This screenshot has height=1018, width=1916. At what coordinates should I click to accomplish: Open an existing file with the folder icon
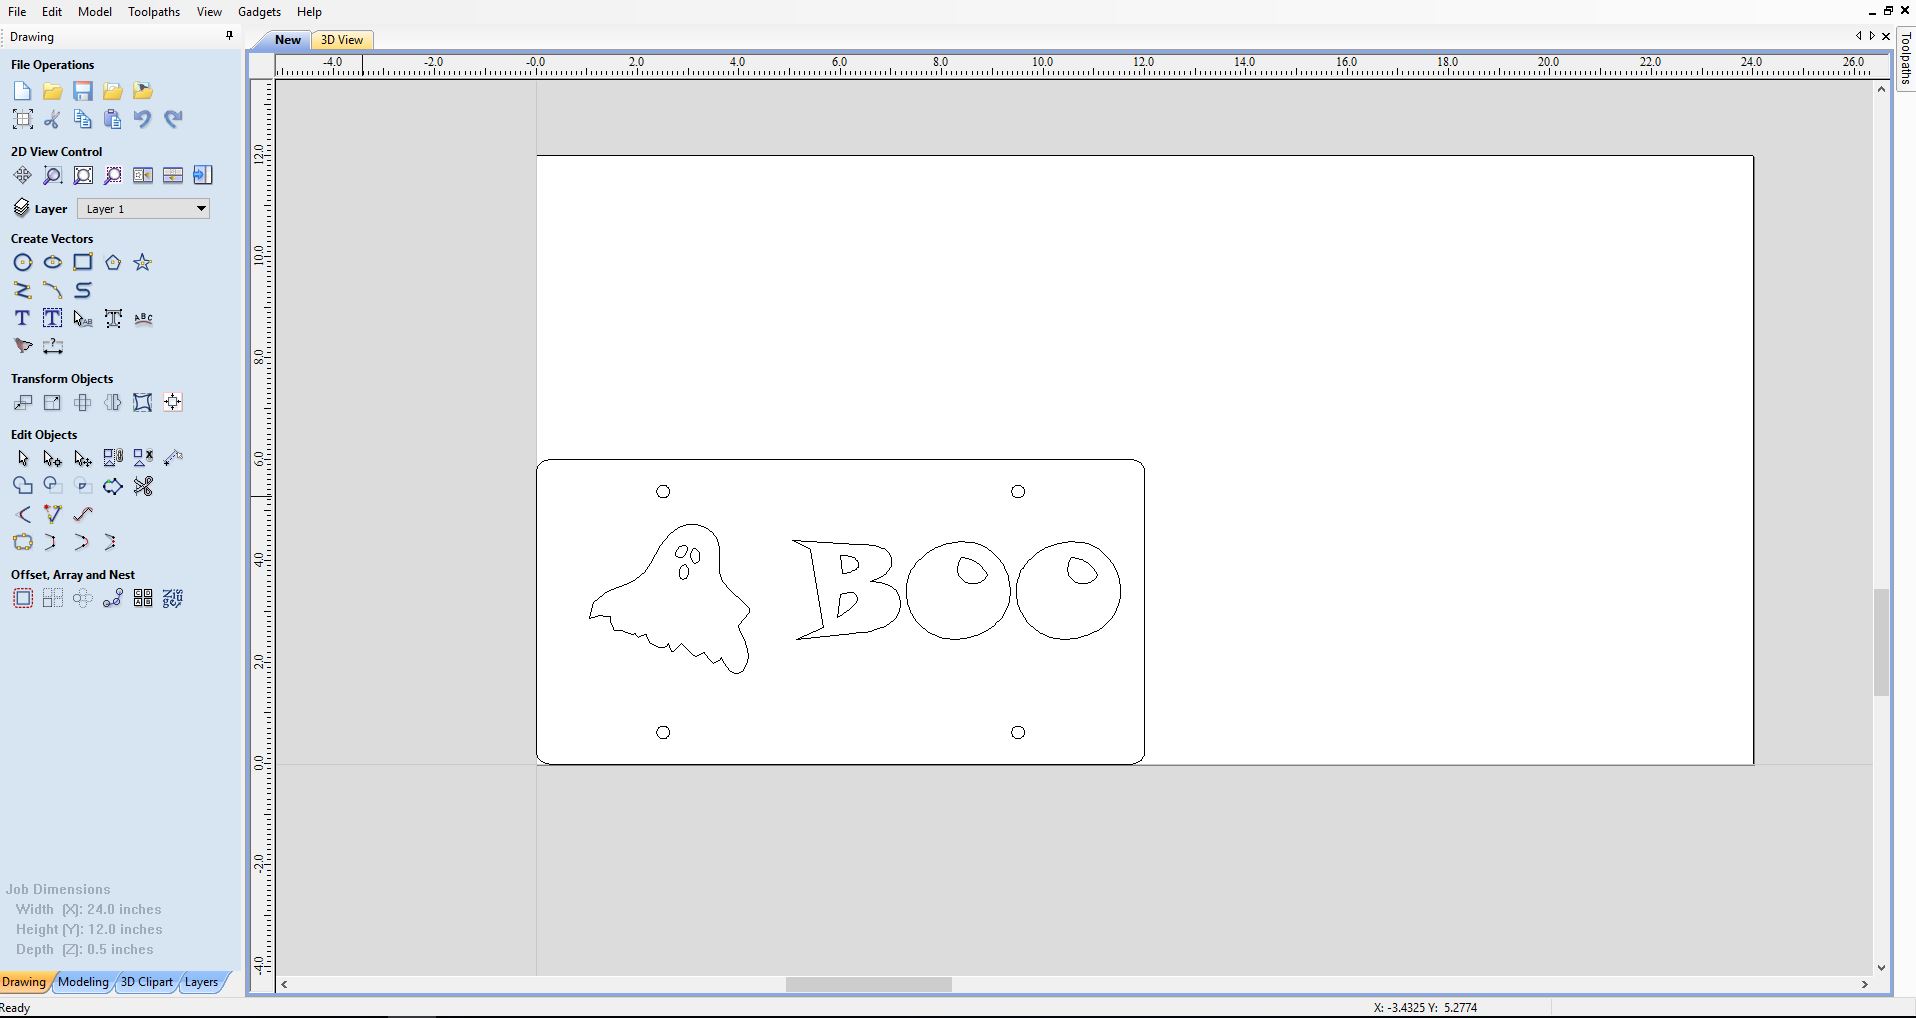coord(52,91)
